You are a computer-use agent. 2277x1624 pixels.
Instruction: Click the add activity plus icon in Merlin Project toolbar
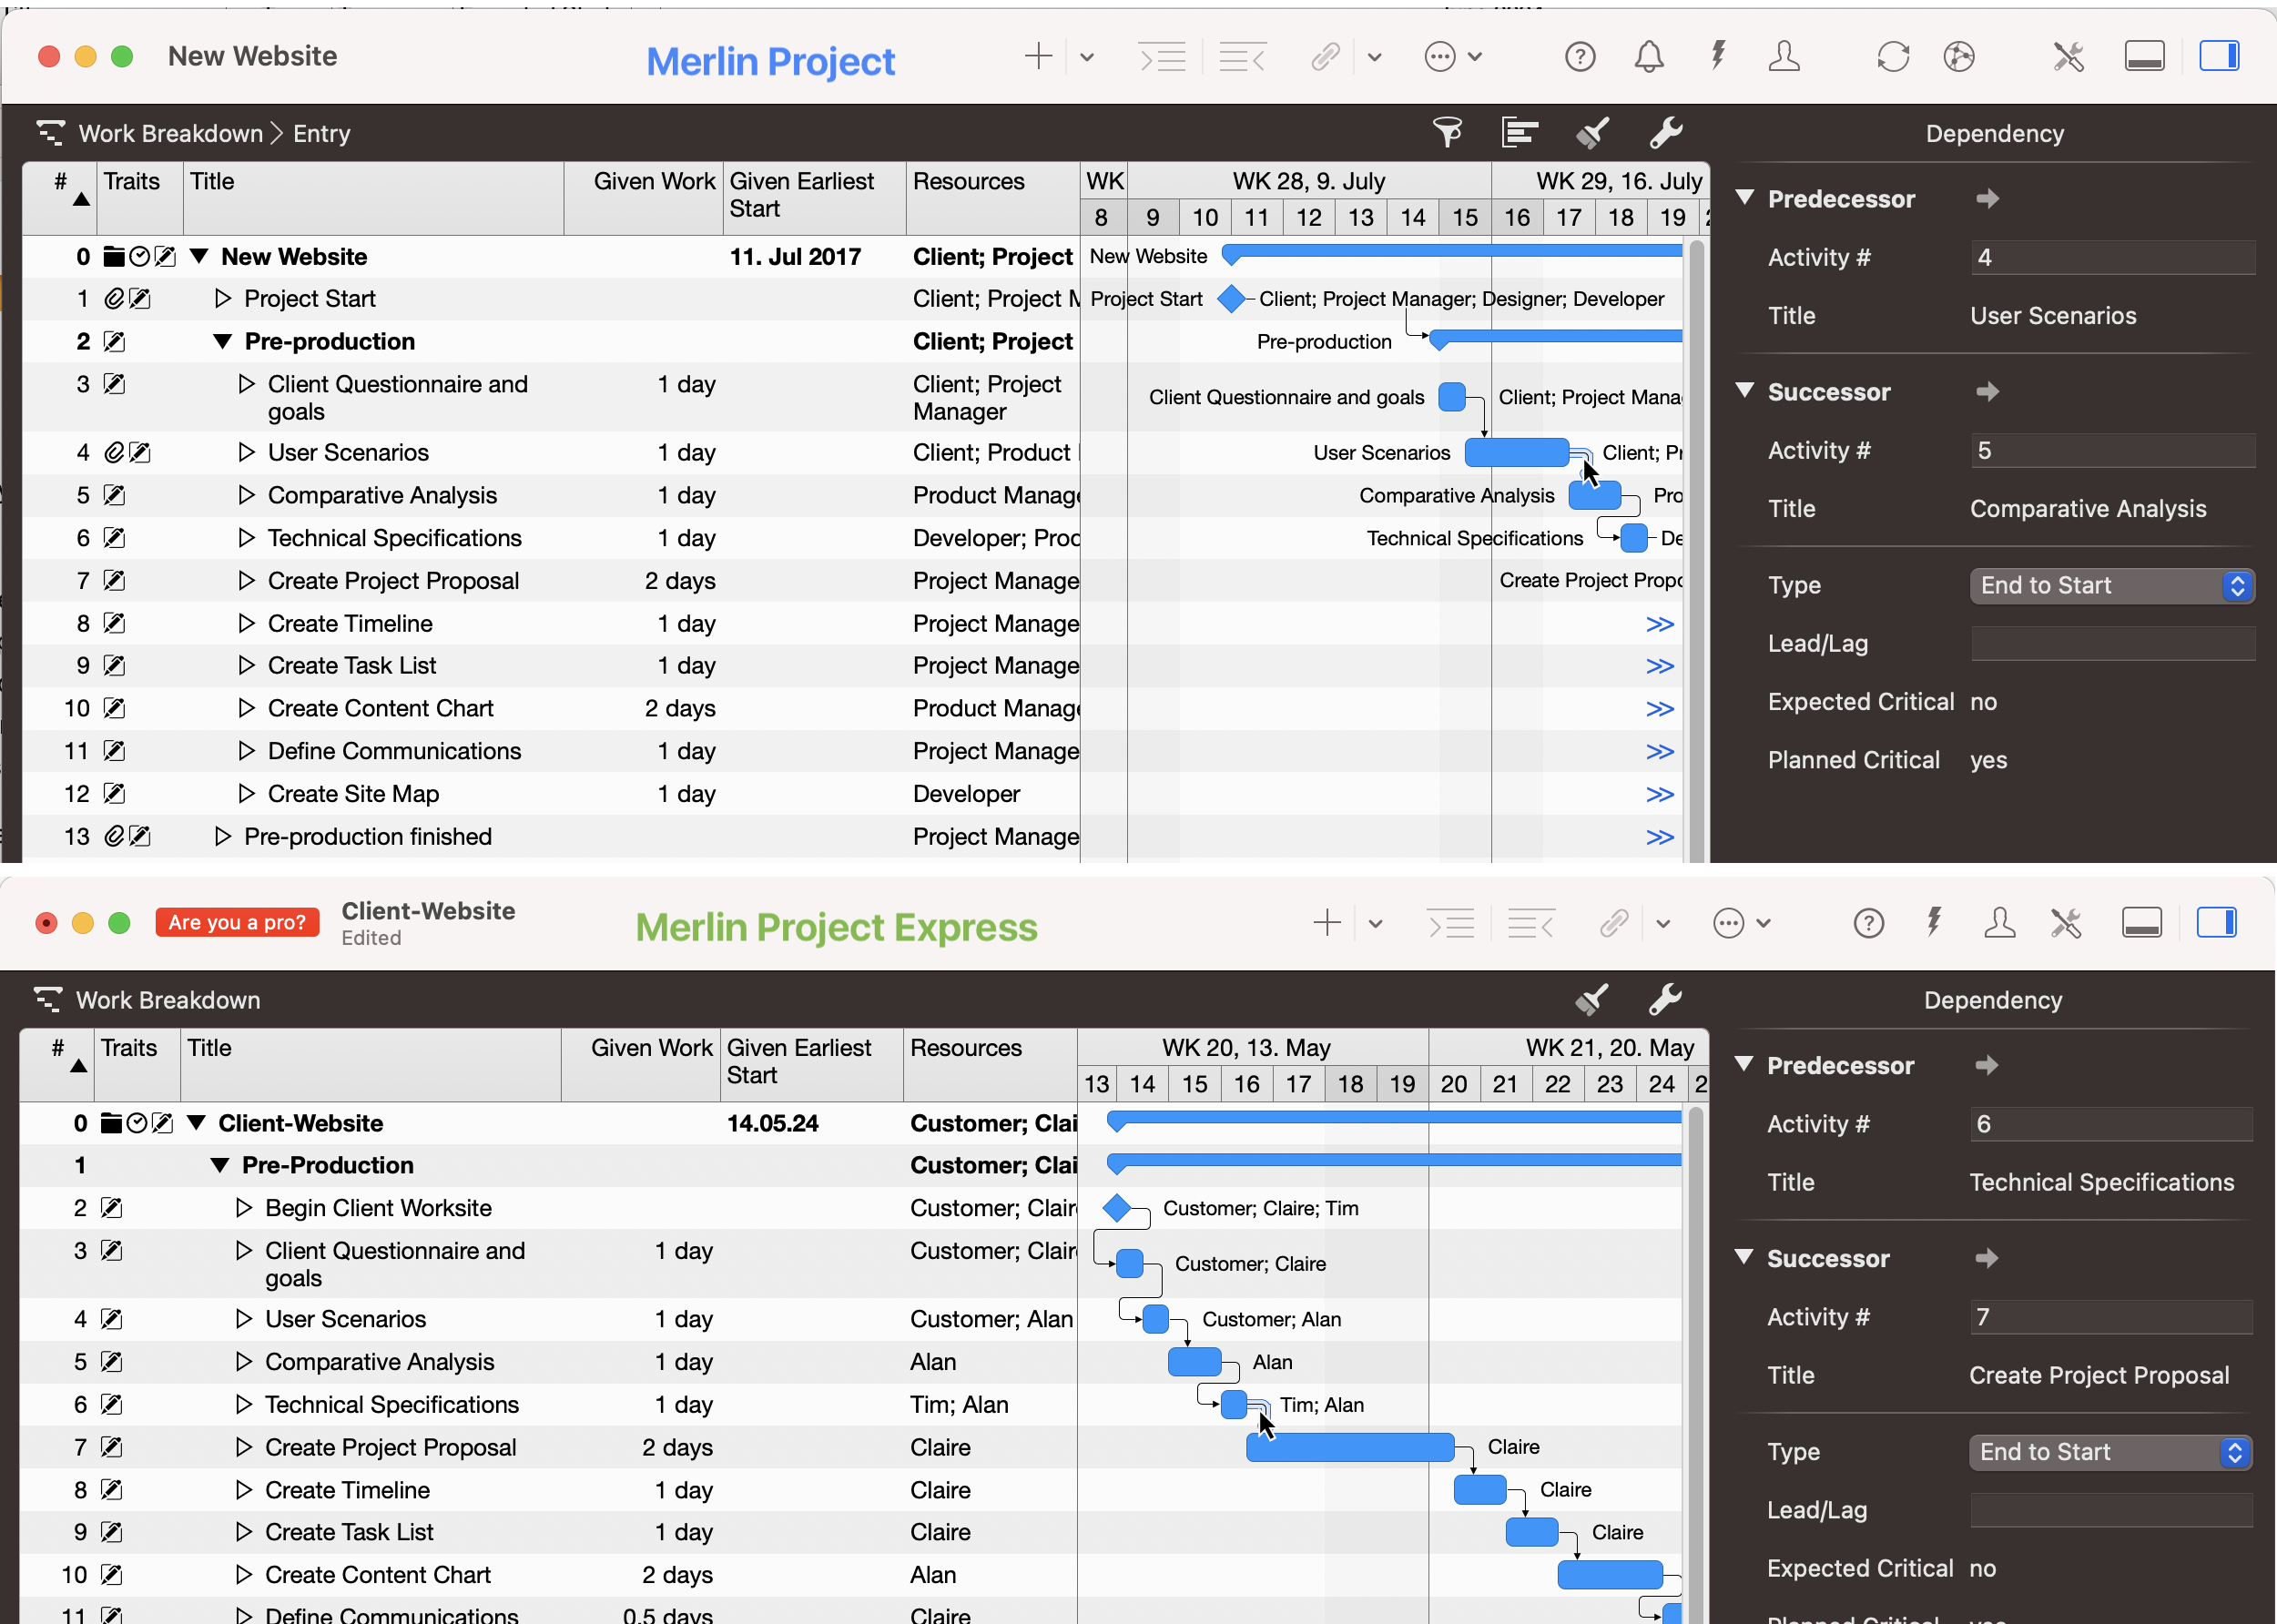1039,56
